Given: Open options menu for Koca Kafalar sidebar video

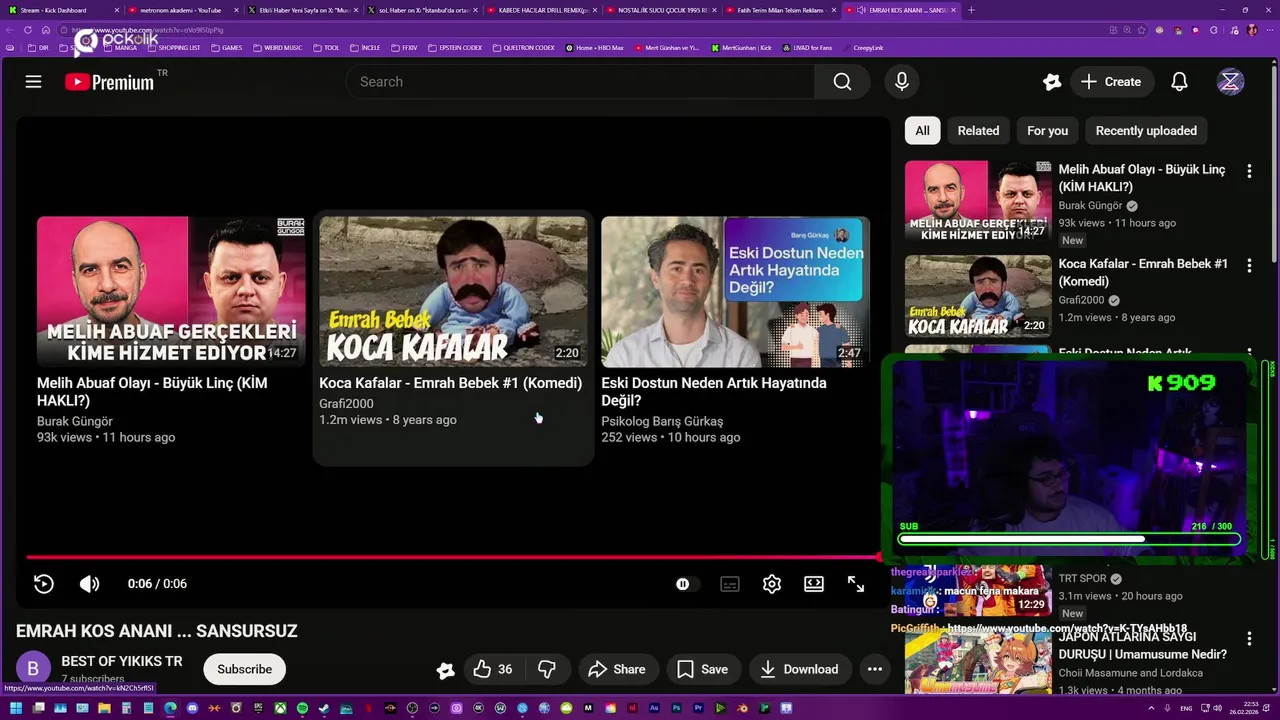Looking at the screenshot, I should 1249,265.
